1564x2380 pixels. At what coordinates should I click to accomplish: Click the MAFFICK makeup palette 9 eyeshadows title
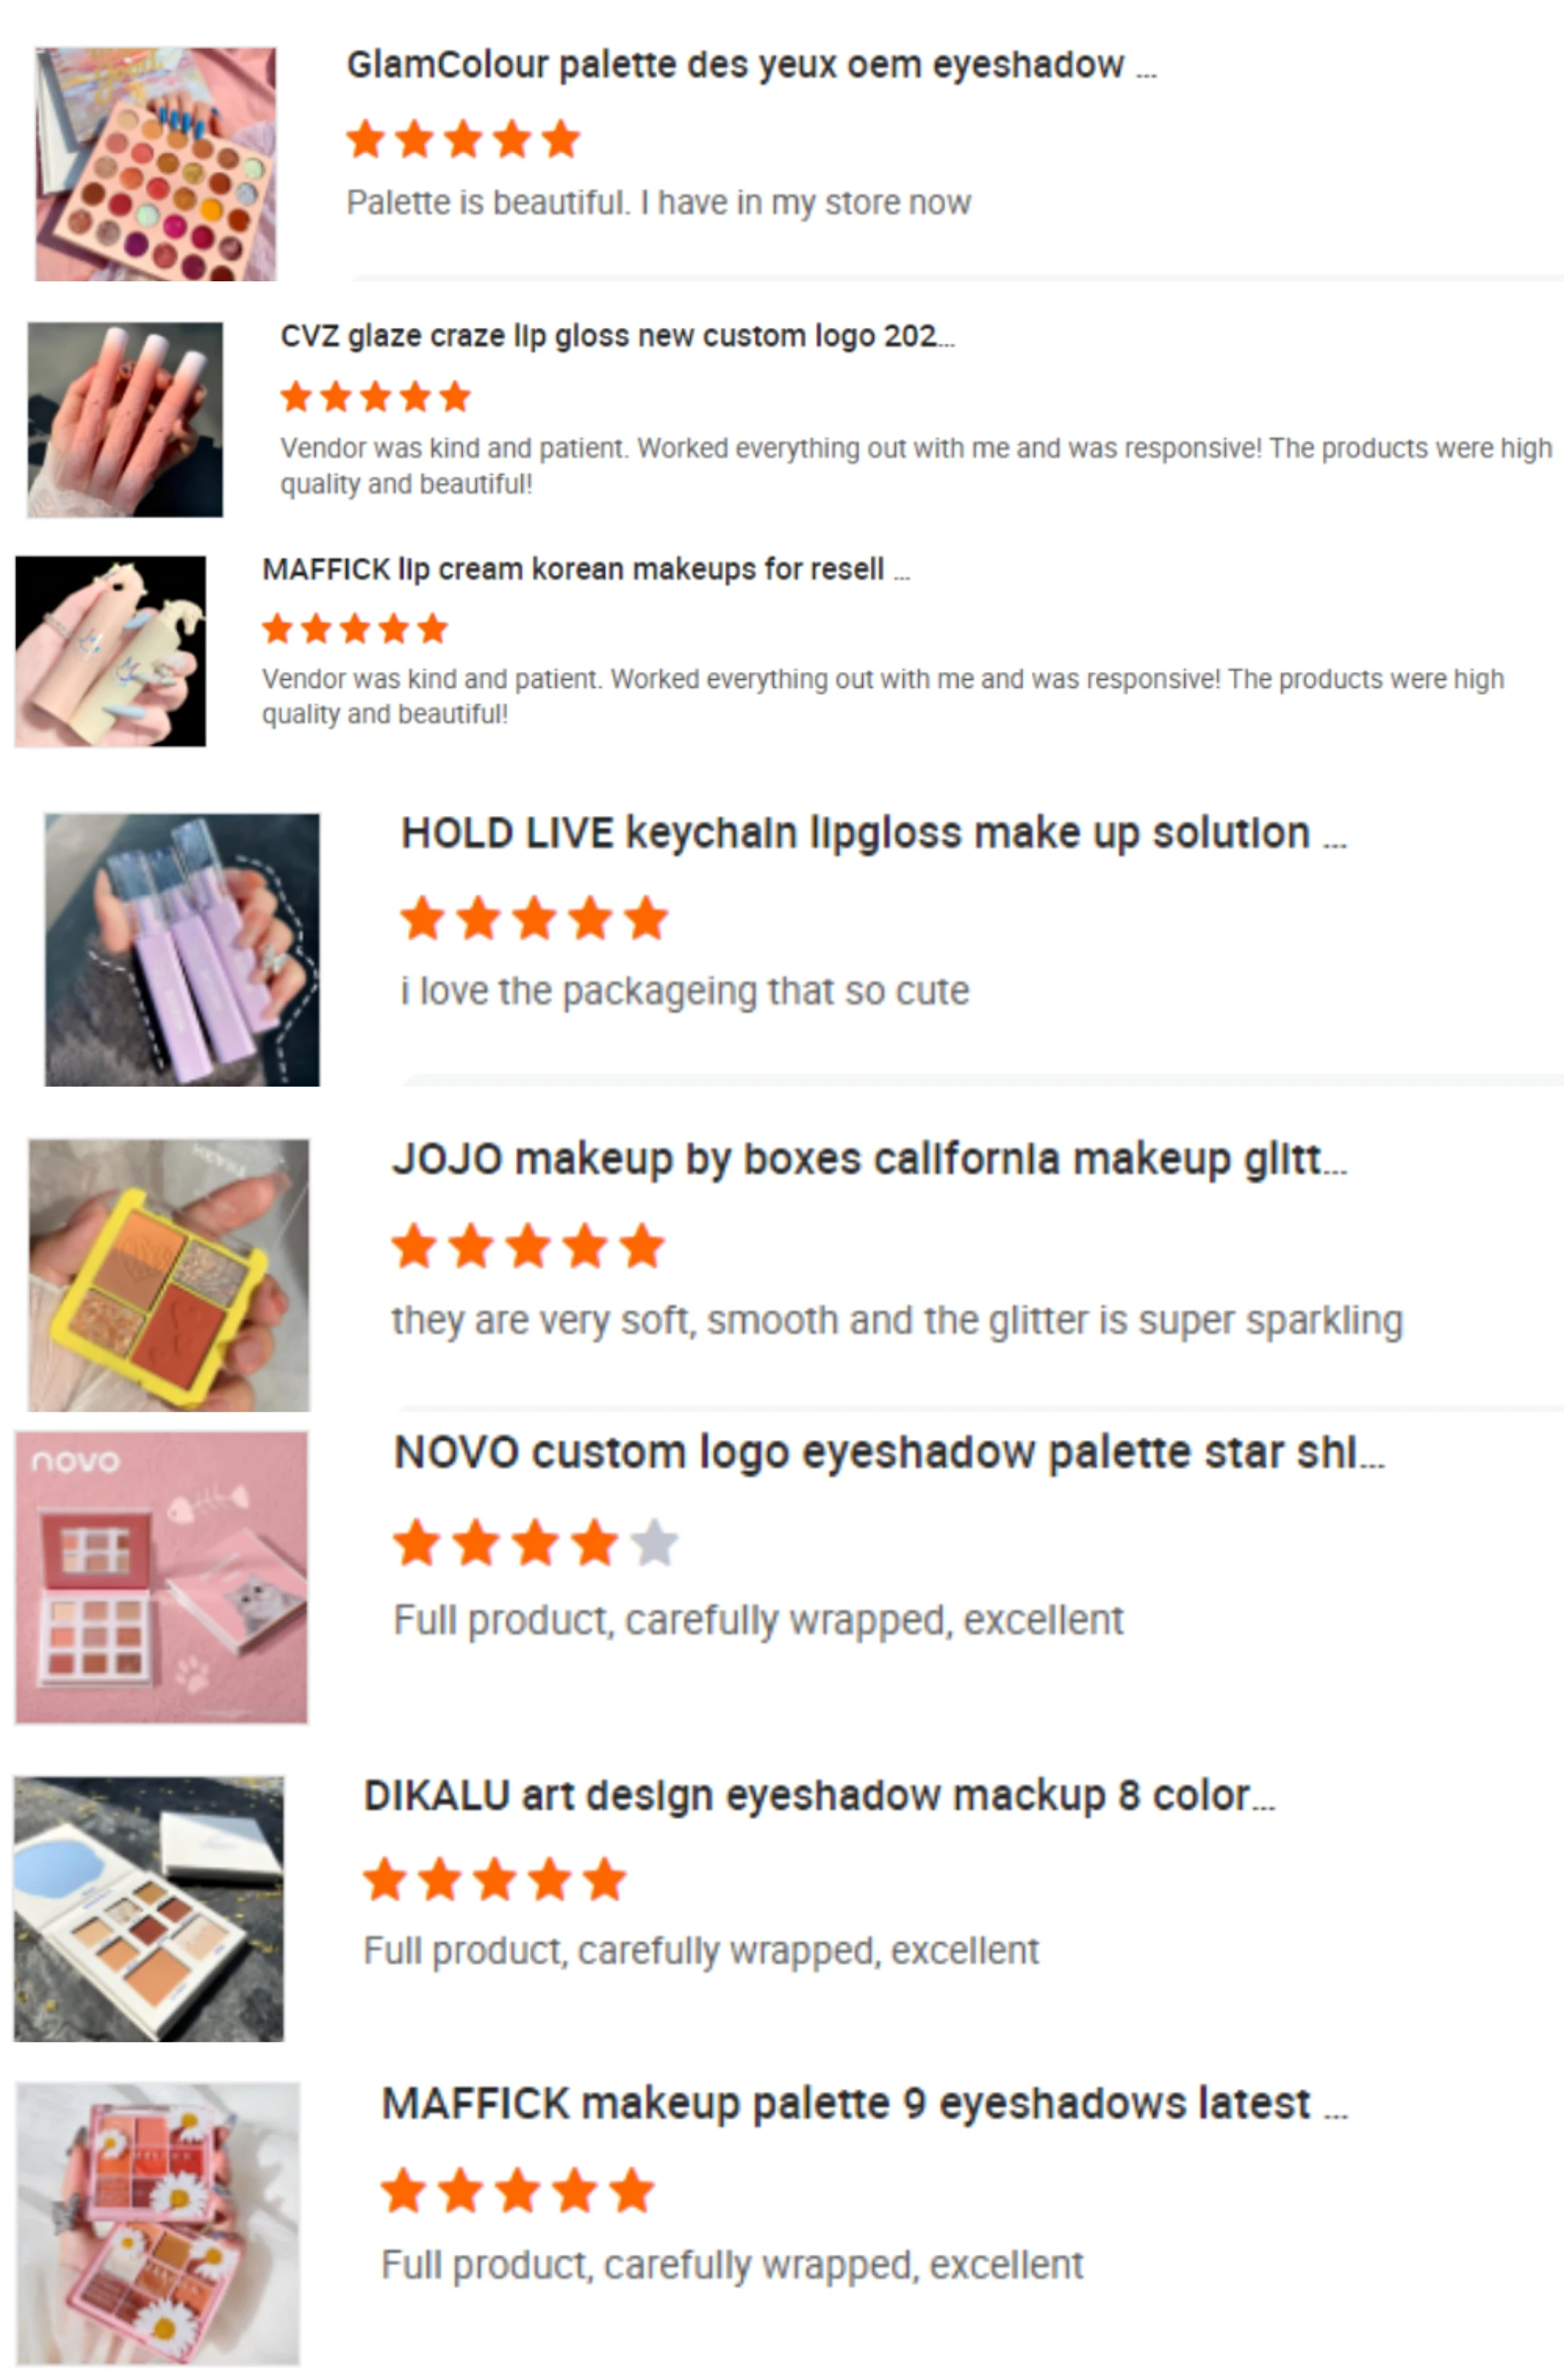pyautogui.click(x=864, y=2104)
